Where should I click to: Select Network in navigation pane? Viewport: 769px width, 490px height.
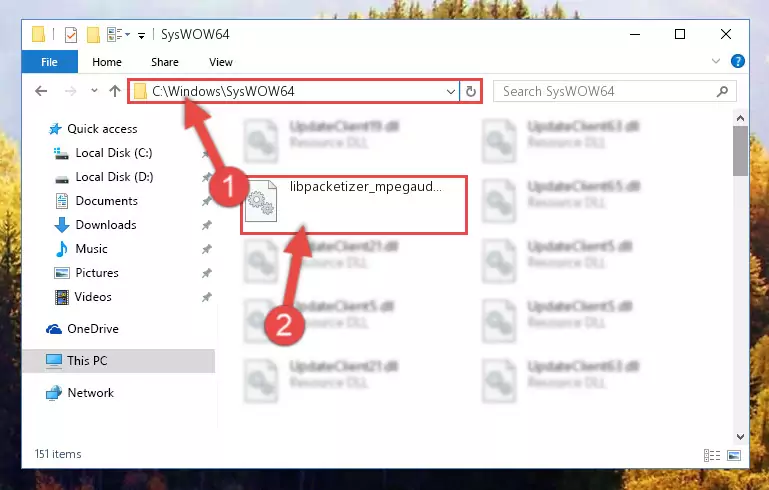90,393
